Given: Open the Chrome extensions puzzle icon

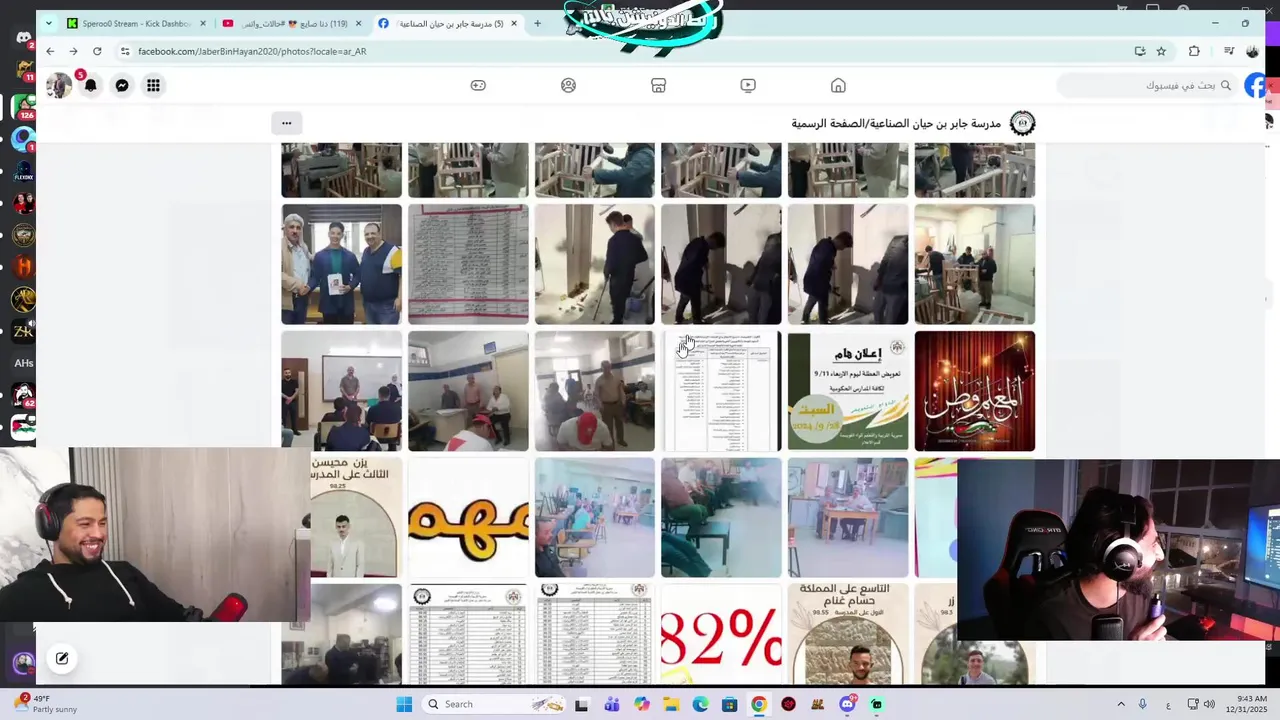Looking at the screenshot, I should [1194, 51].
